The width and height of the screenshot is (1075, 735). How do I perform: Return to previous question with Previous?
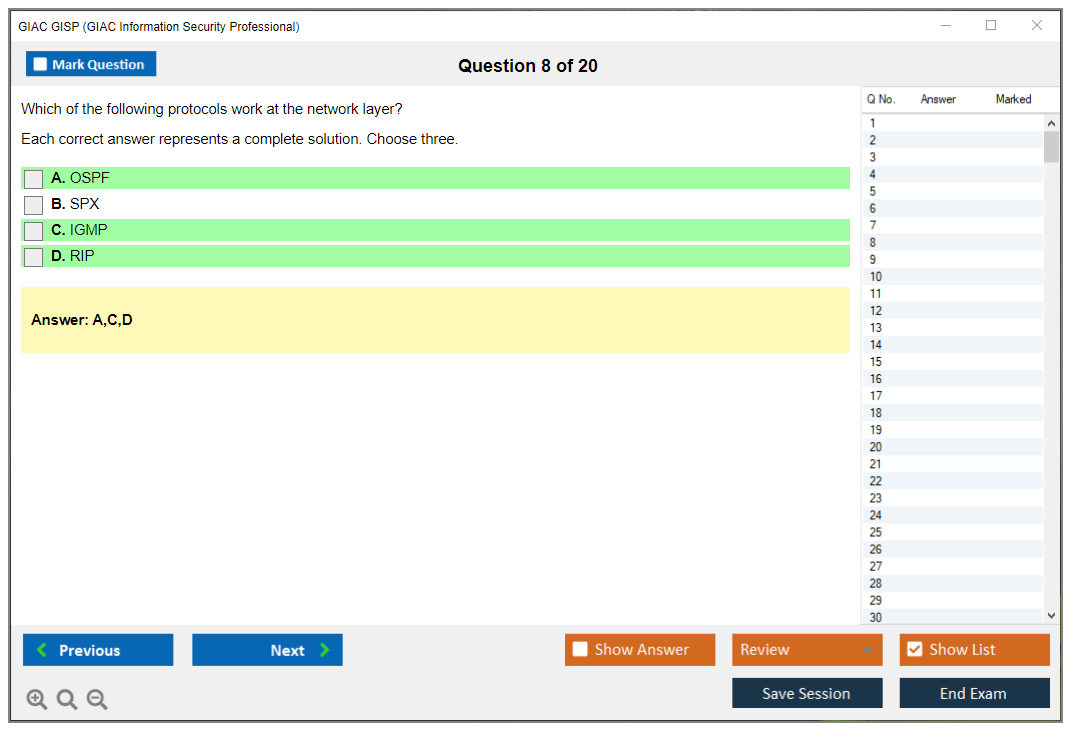pos(97,650)
